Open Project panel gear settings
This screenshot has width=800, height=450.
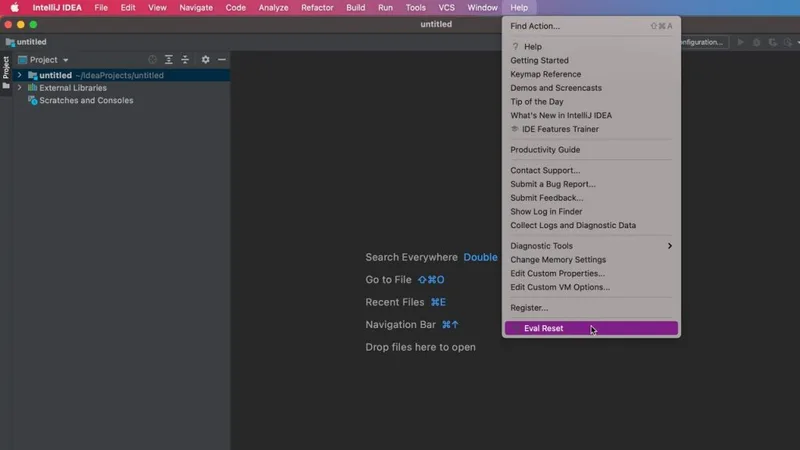point(206,60)
